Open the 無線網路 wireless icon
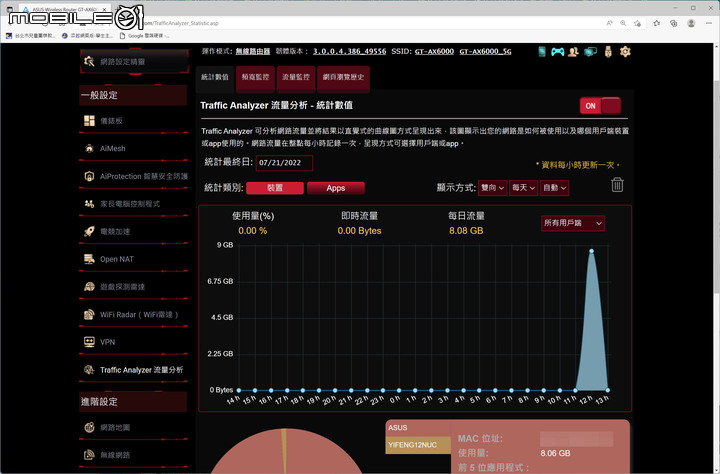 89,455
